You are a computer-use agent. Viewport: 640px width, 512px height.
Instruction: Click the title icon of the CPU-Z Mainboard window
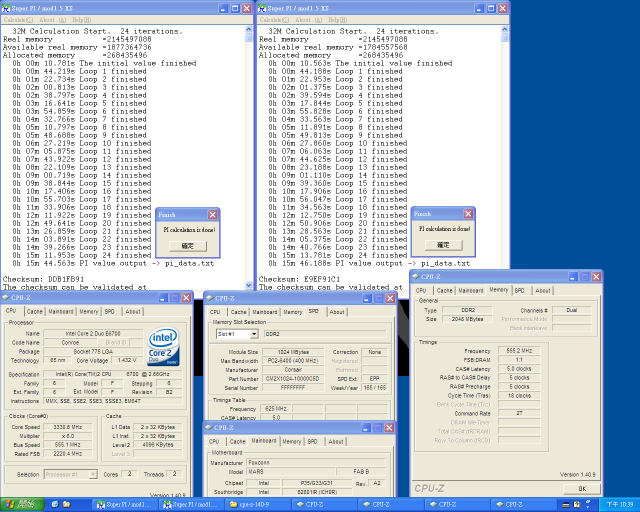coord(209,427)
